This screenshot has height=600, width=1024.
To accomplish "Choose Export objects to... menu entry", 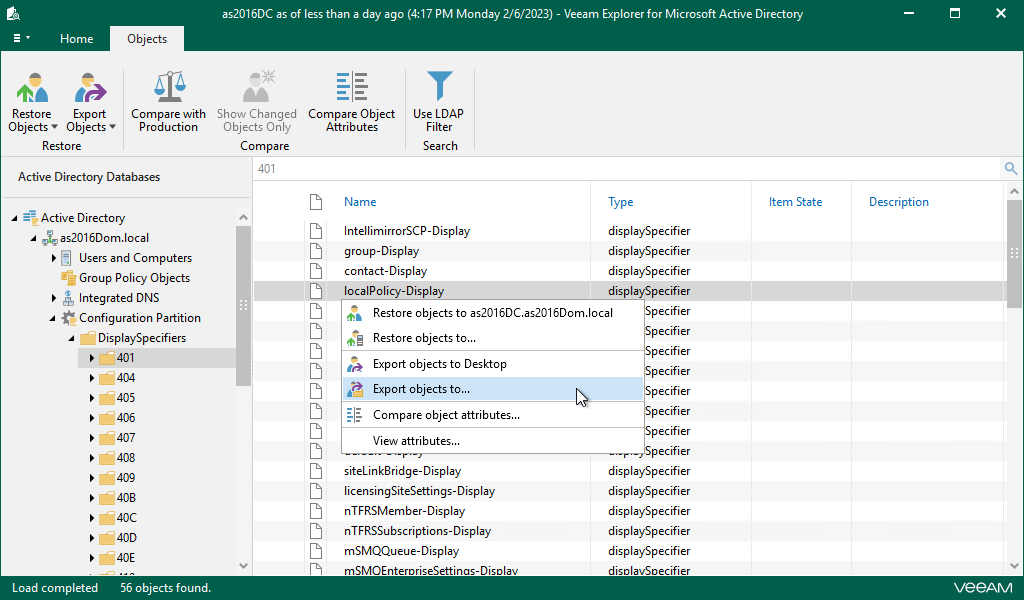I will (x=421, y=389).
